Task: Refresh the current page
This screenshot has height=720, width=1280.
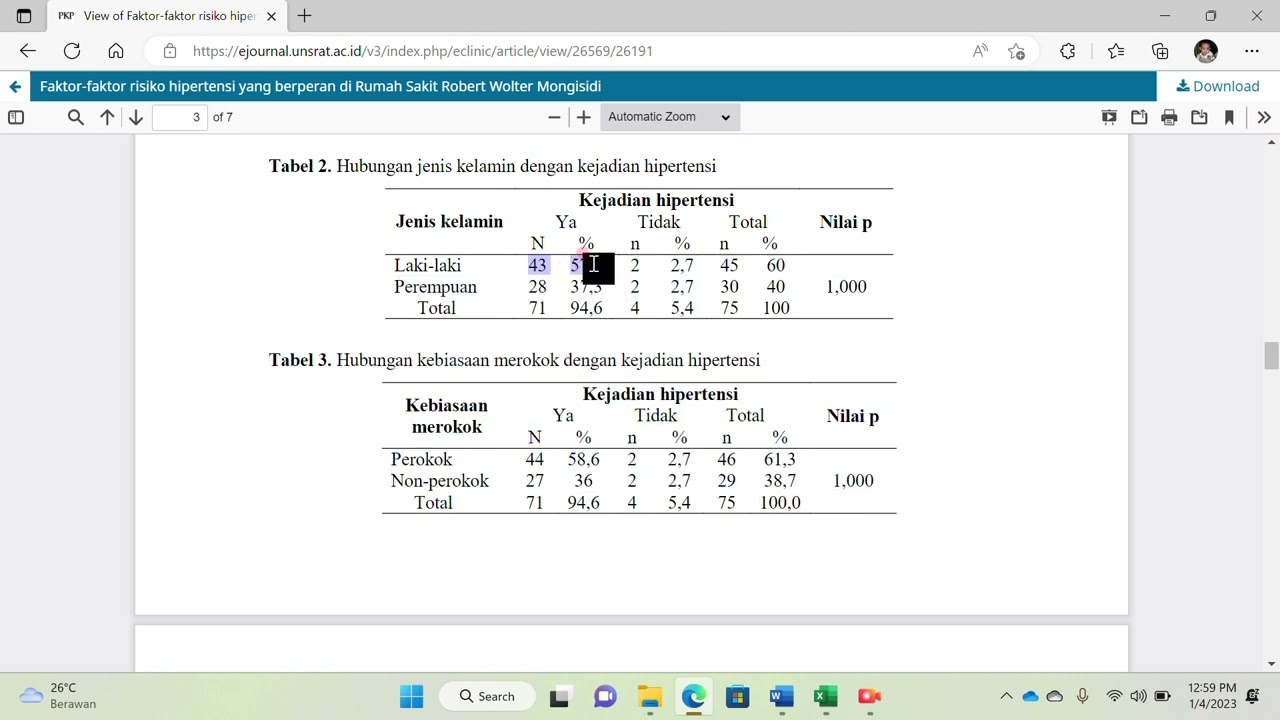Action: pyautogui.click(x=72, y=51)
